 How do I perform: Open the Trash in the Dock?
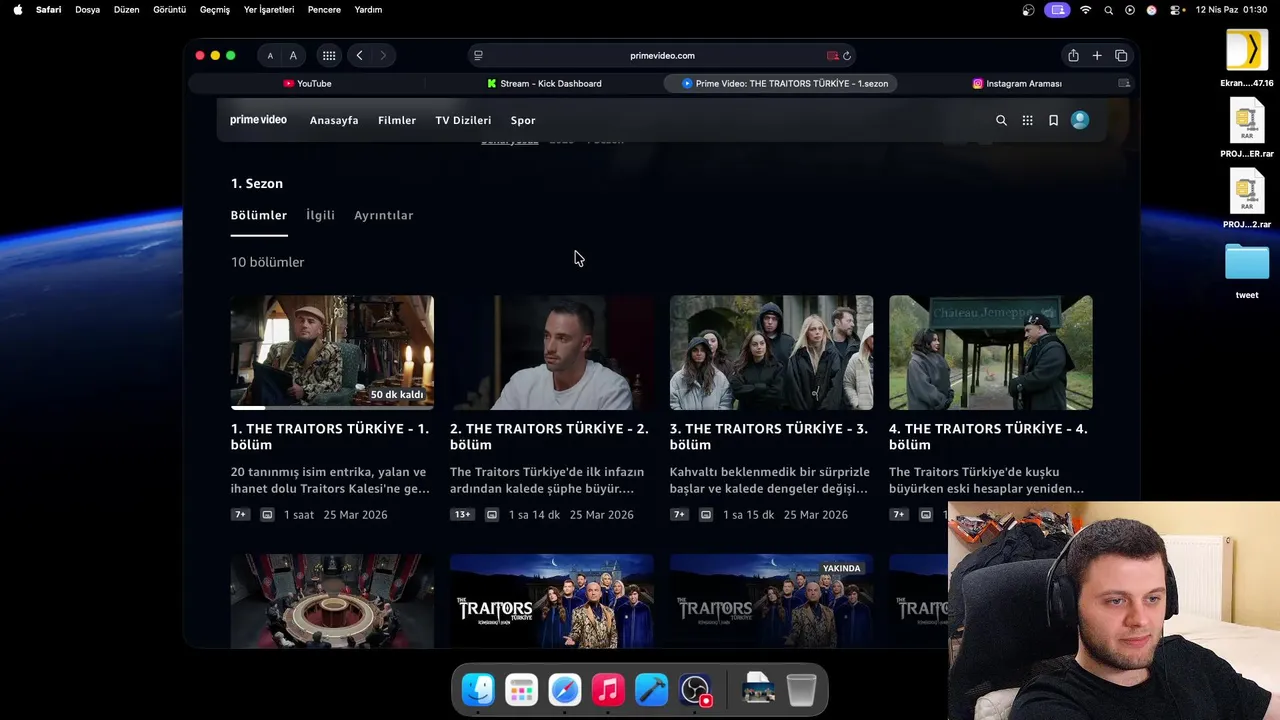801,690
